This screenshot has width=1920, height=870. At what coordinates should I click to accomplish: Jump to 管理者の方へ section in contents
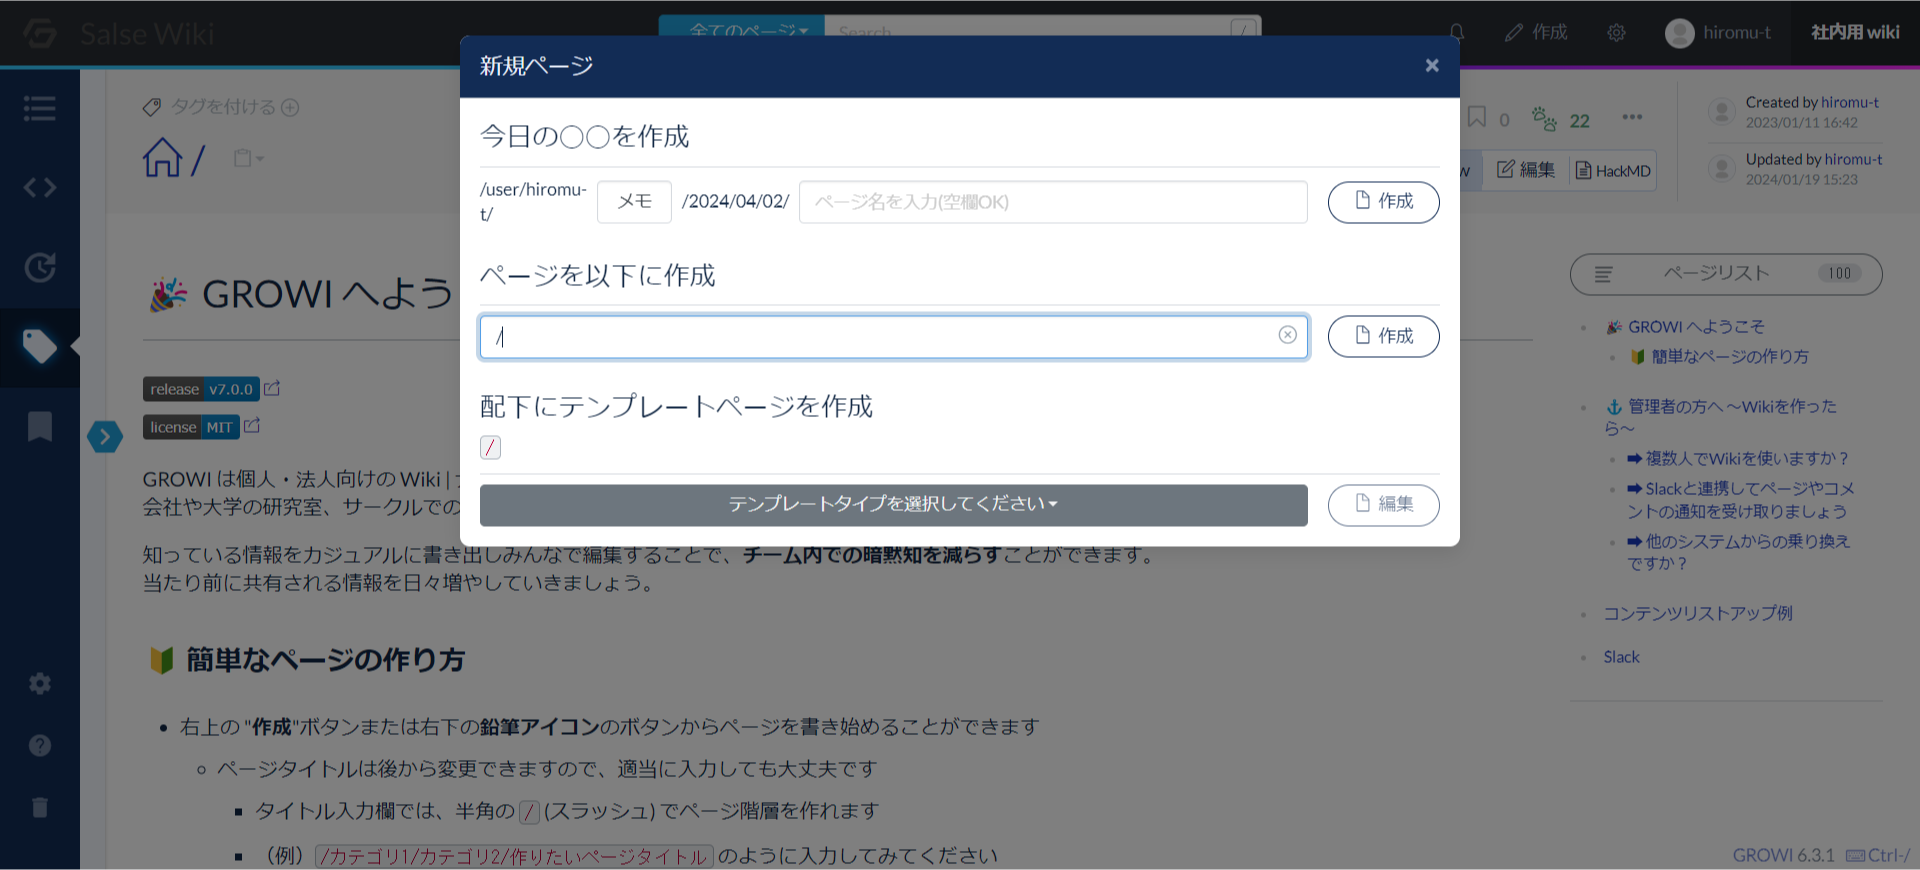point(1721,417)
